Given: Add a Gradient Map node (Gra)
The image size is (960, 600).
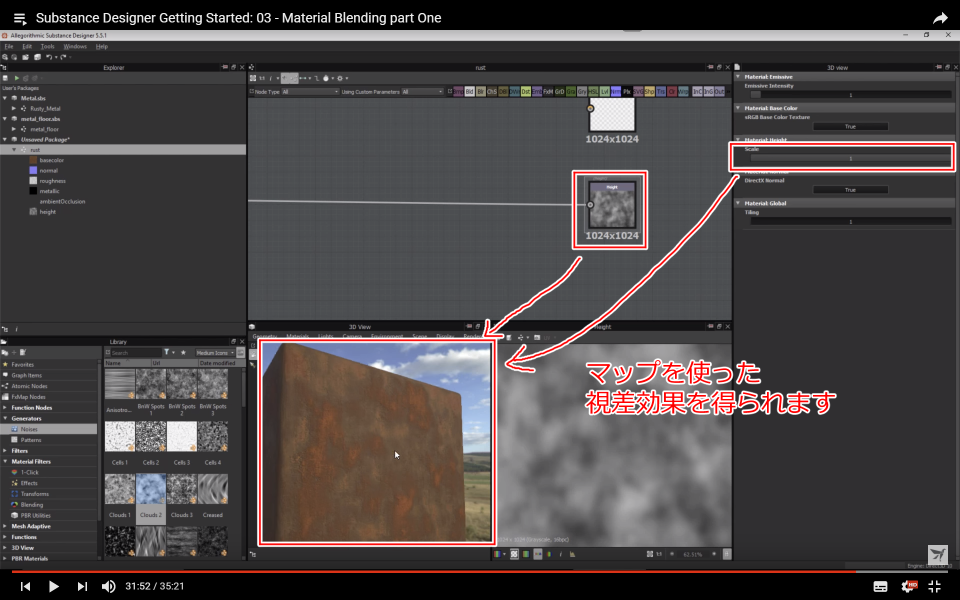Looking at the screenshot, I should tap(571, 92).
